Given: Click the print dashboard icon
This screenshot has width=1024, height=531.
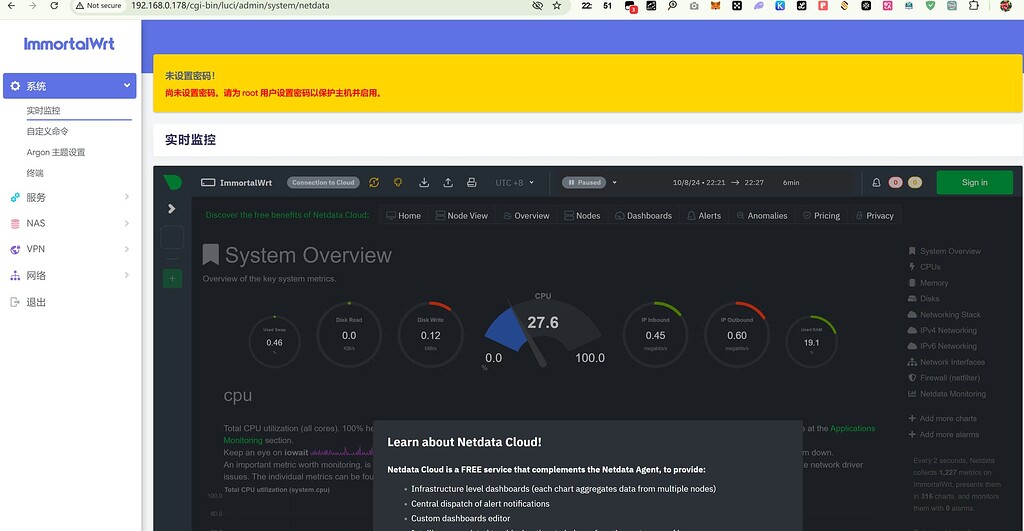Looking at the screenshot, I should coord(472,183).
